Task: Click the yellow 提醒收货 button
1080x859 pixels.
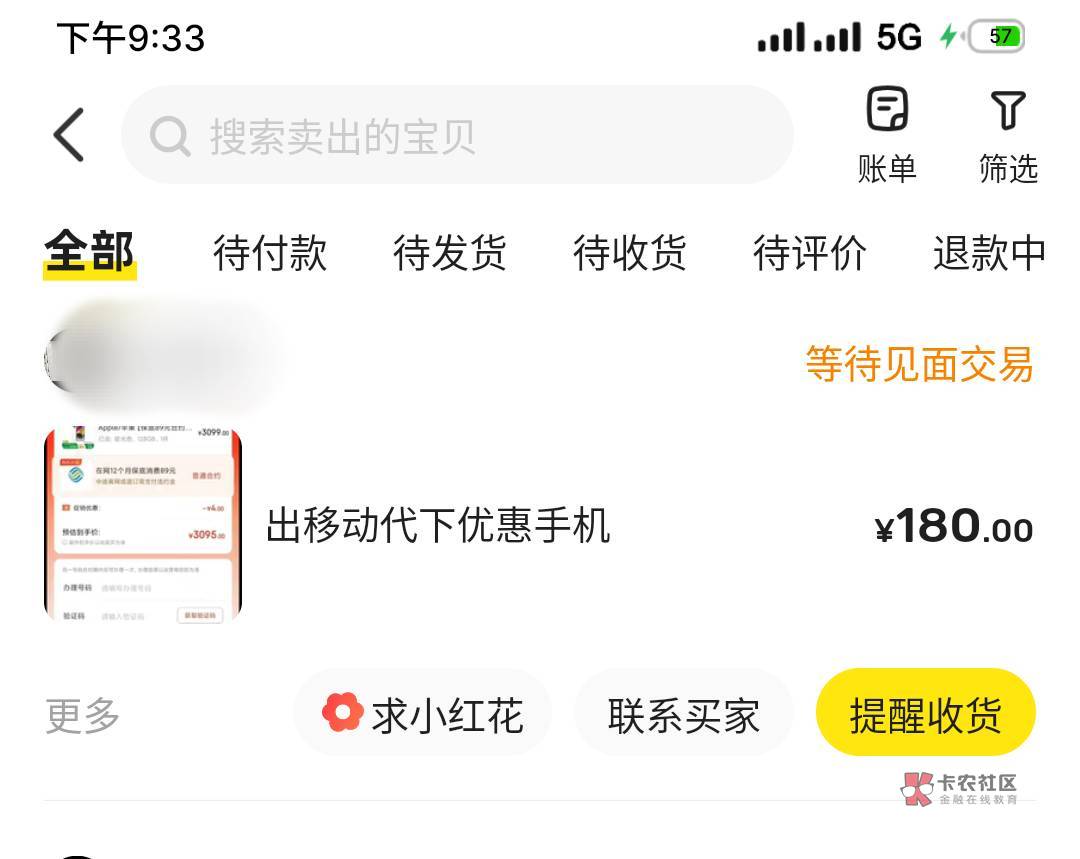Action: pos(926,713)
